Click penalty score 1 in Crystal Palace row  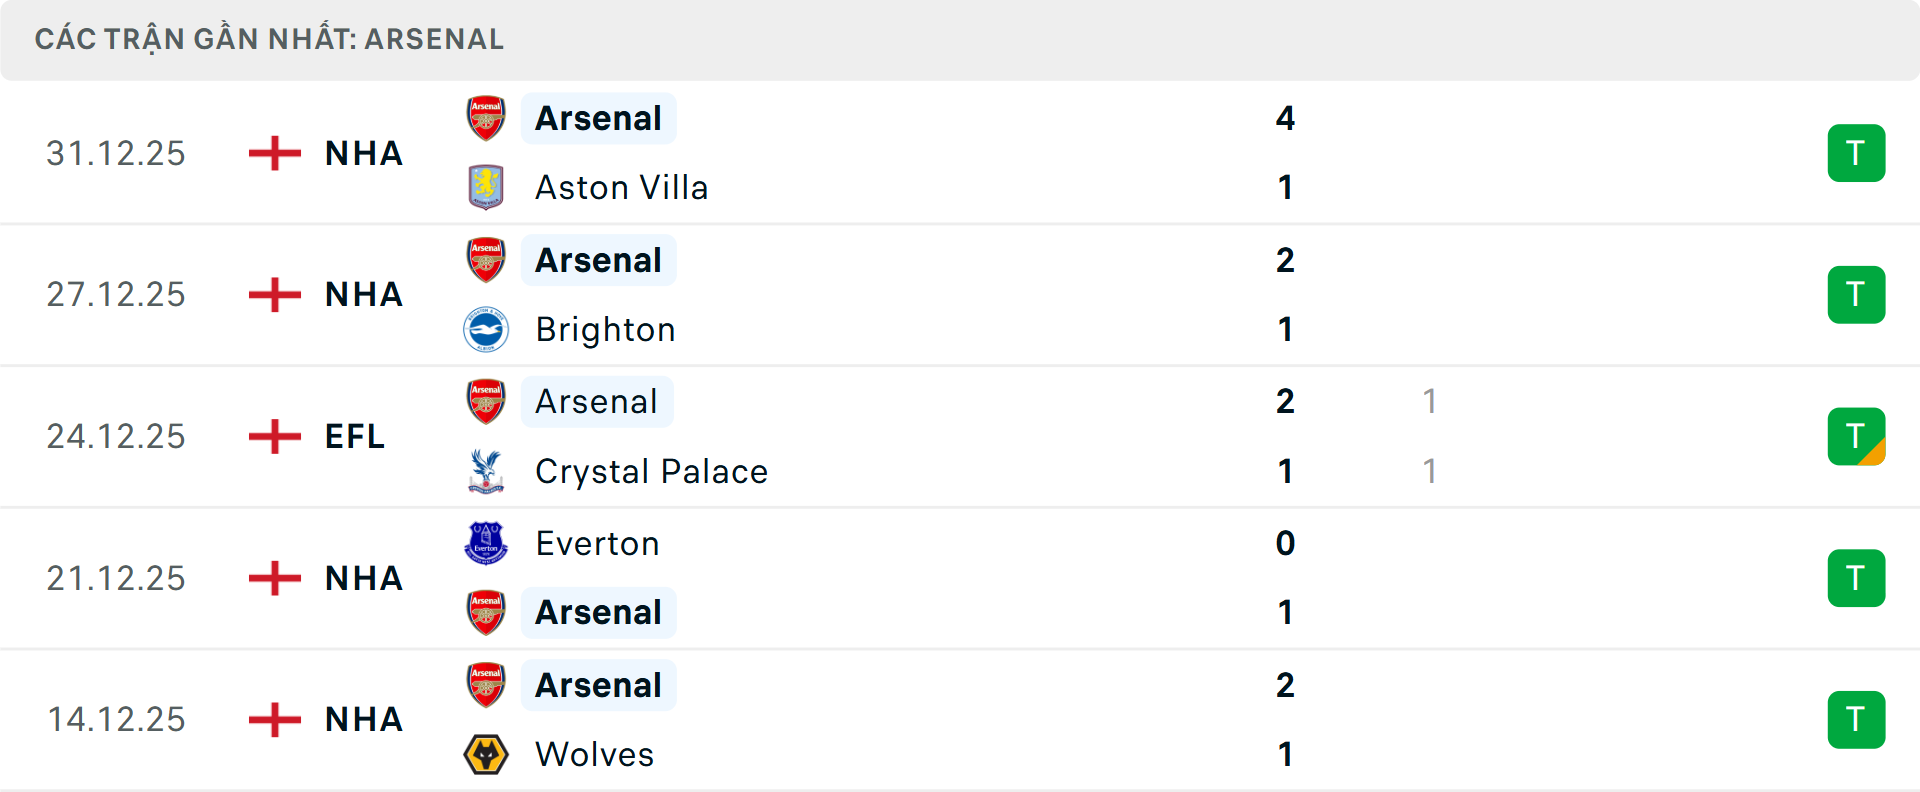pyautogui.click(x=1430, y=471)
